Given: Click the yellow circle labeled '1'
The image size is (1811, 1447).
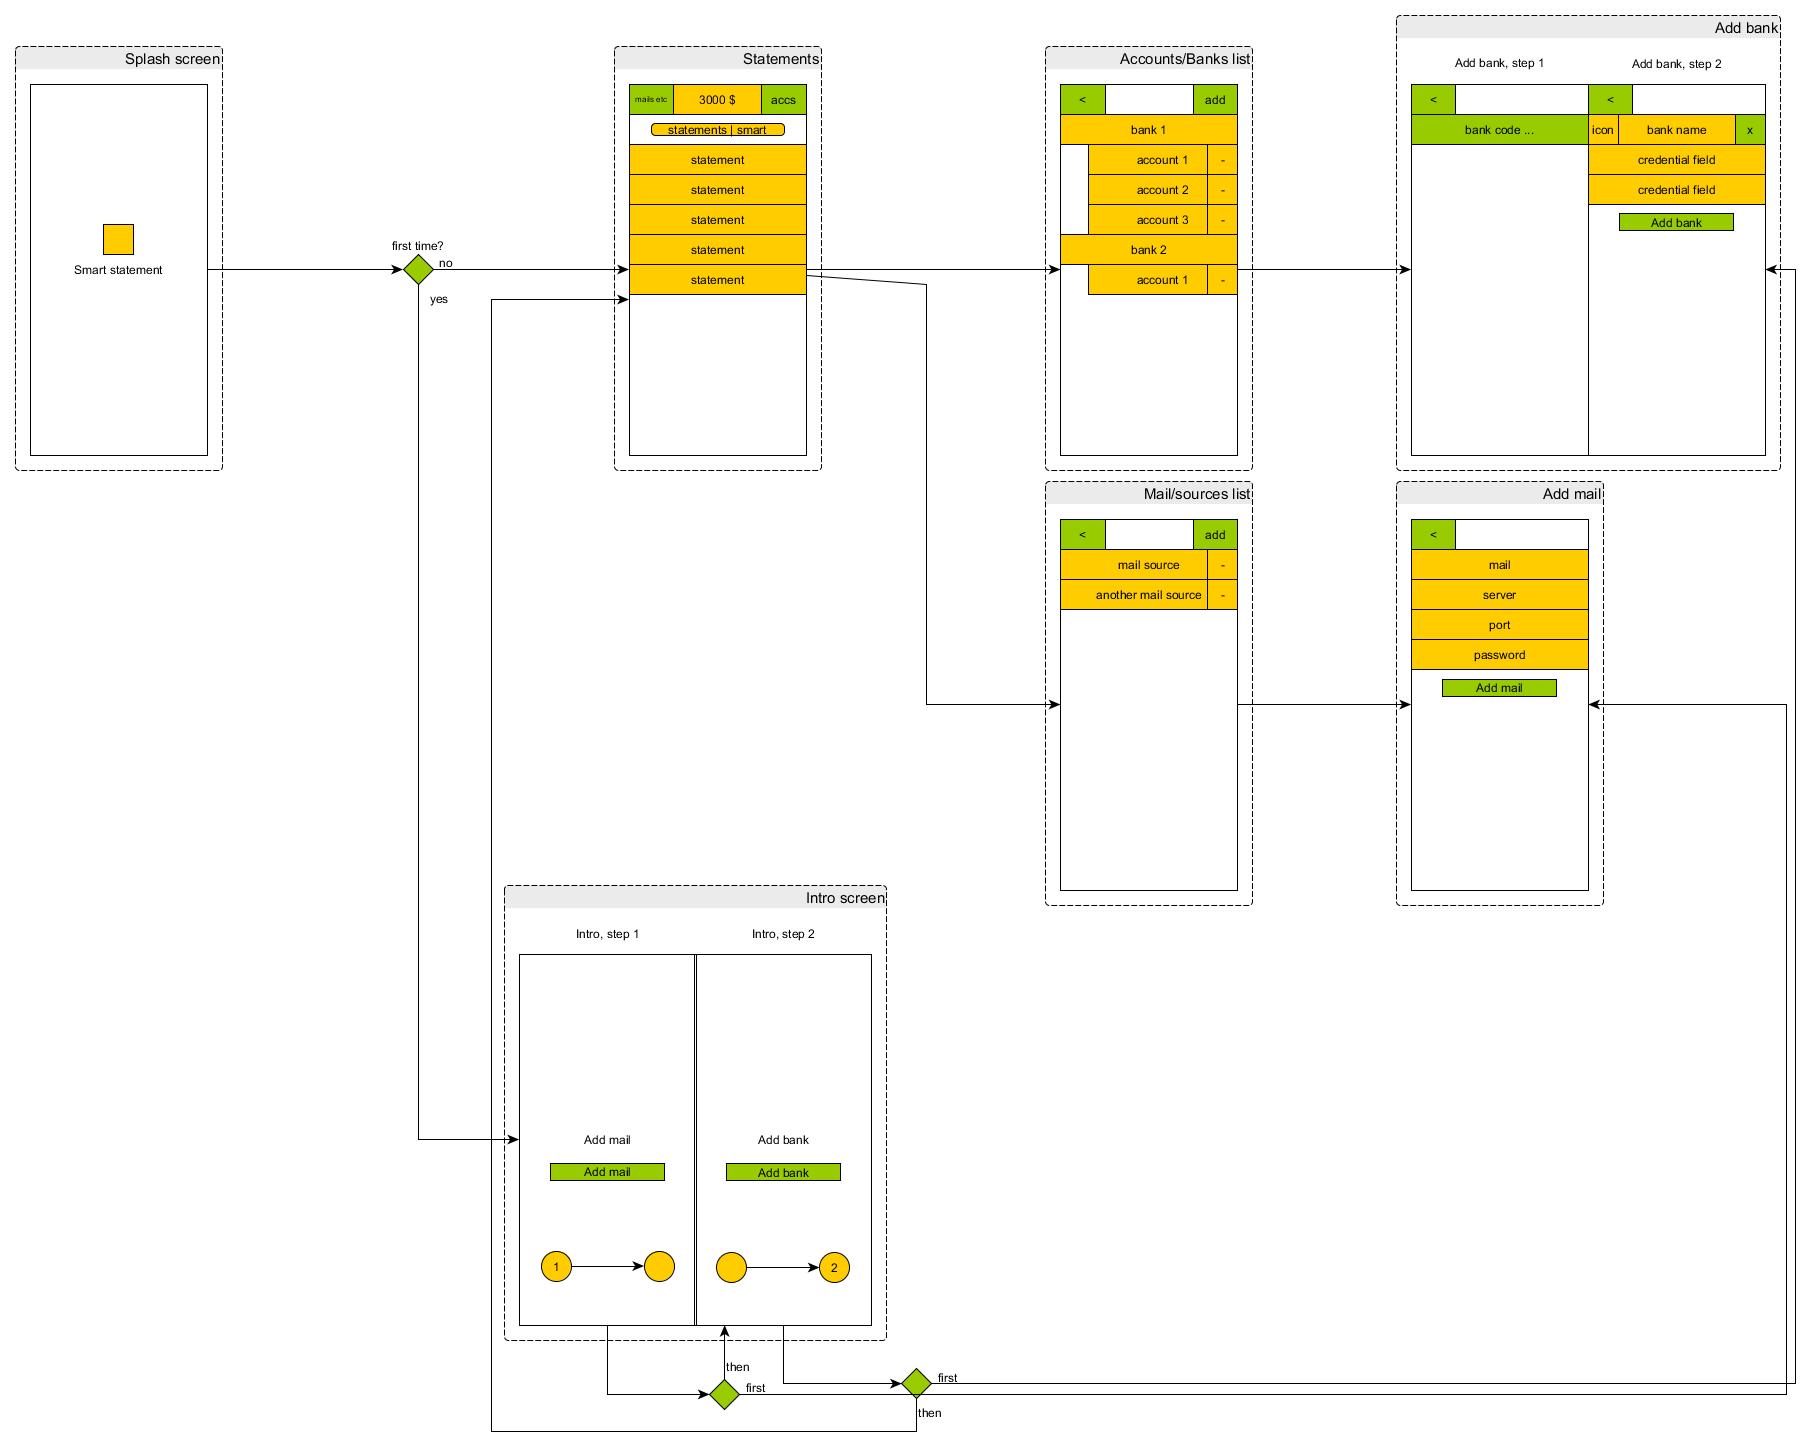Looking at the screenshot, I should [556, 1267].
